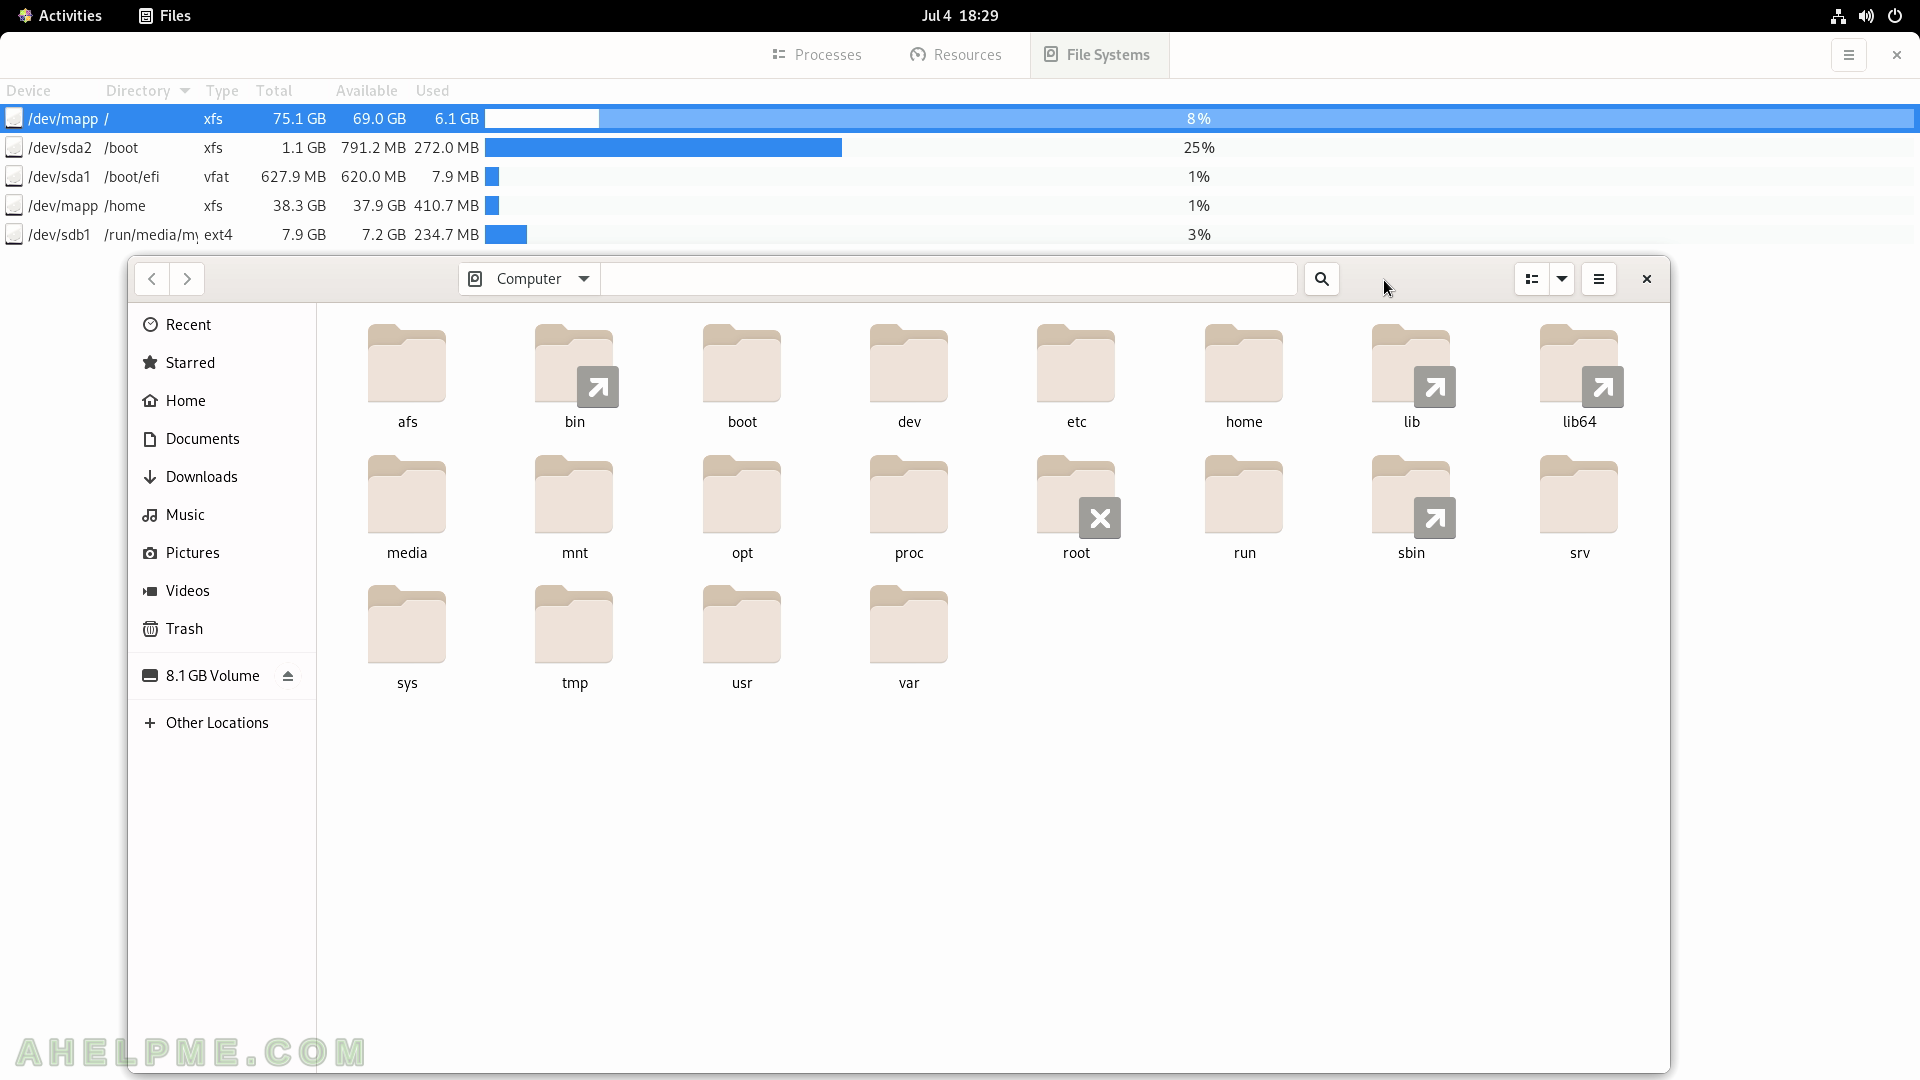The width and height of the screenshot is (1920, 1080).
Task: Sort by Device column header
Action: [x=50, y=91]
